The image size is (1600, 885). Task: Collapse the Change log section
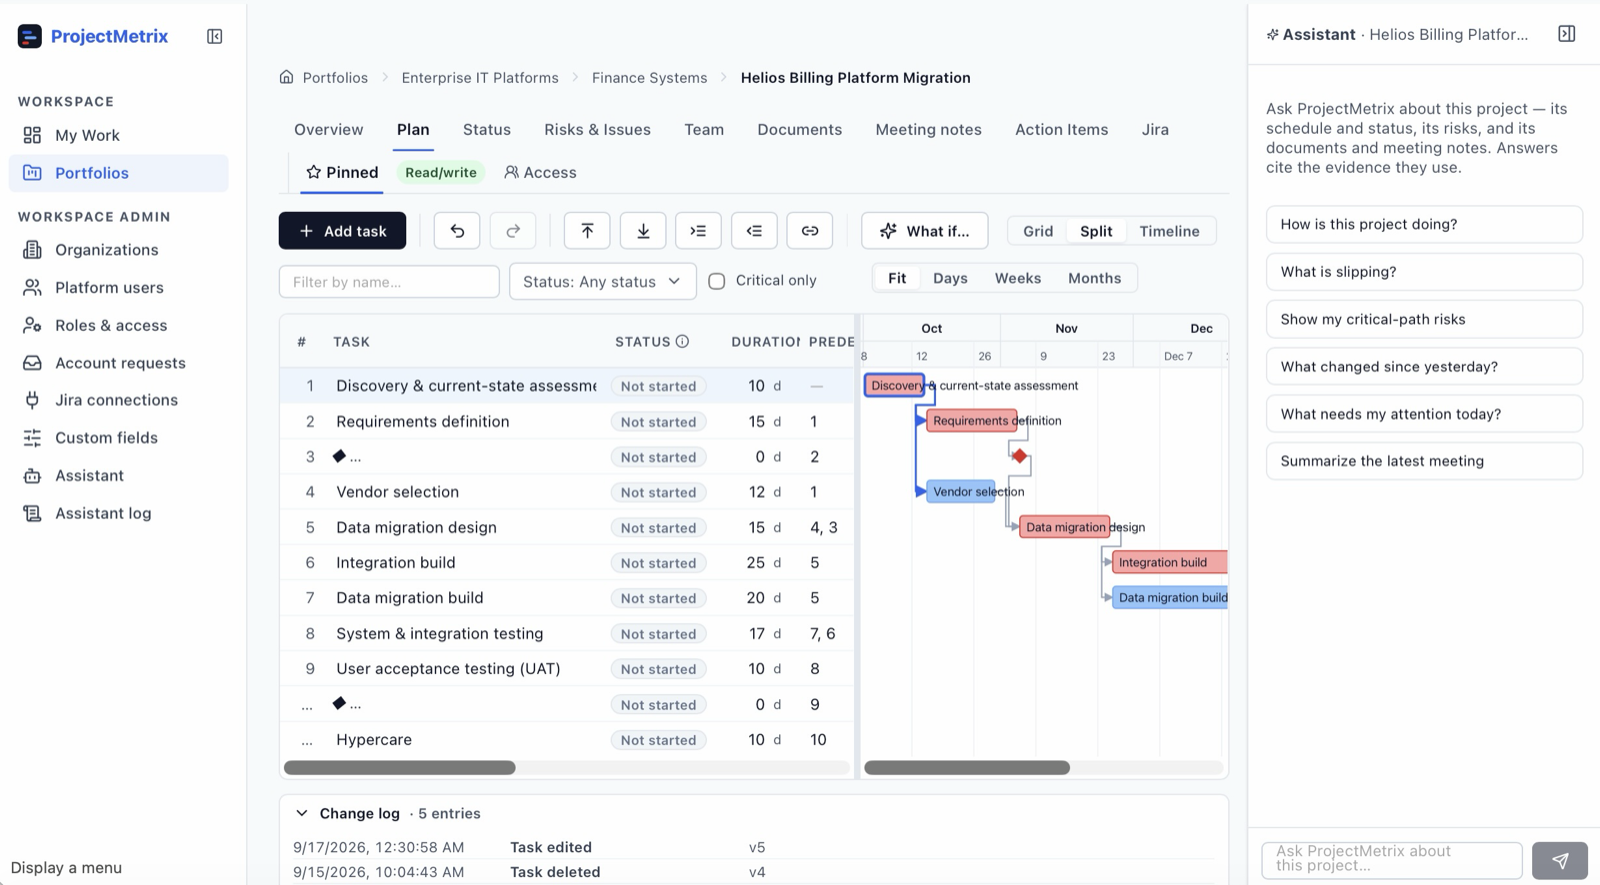pyautogui.click(x=301, y=813)
